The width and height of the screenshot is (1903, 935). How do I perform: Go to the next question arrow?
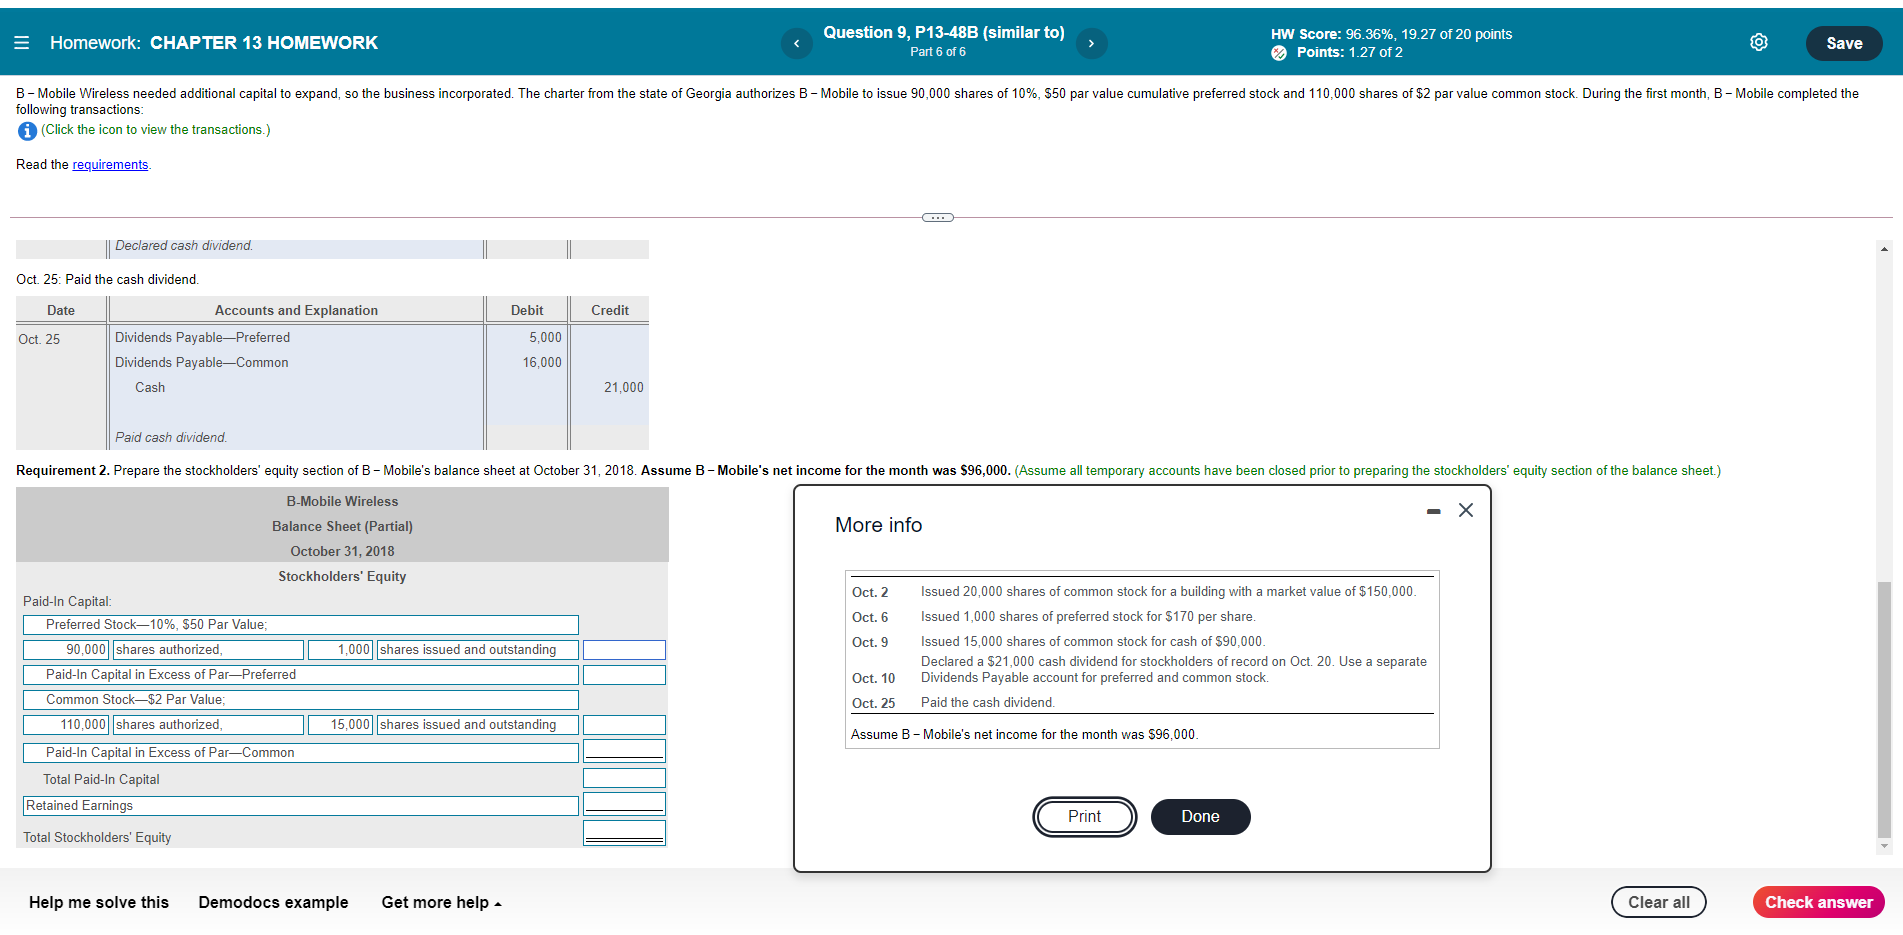tap(1091, 43)
